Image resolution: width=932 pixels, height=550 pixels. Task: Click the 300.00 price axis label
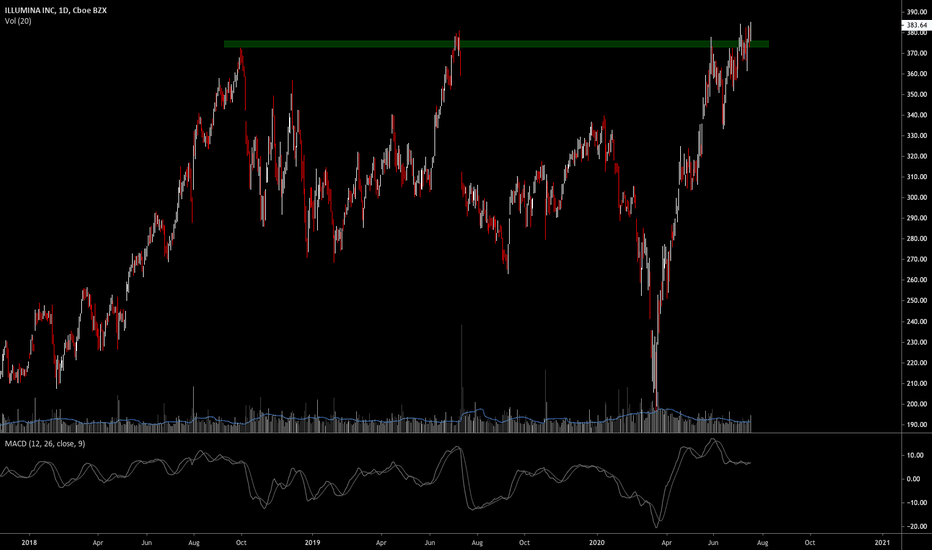tap(917, 197)
